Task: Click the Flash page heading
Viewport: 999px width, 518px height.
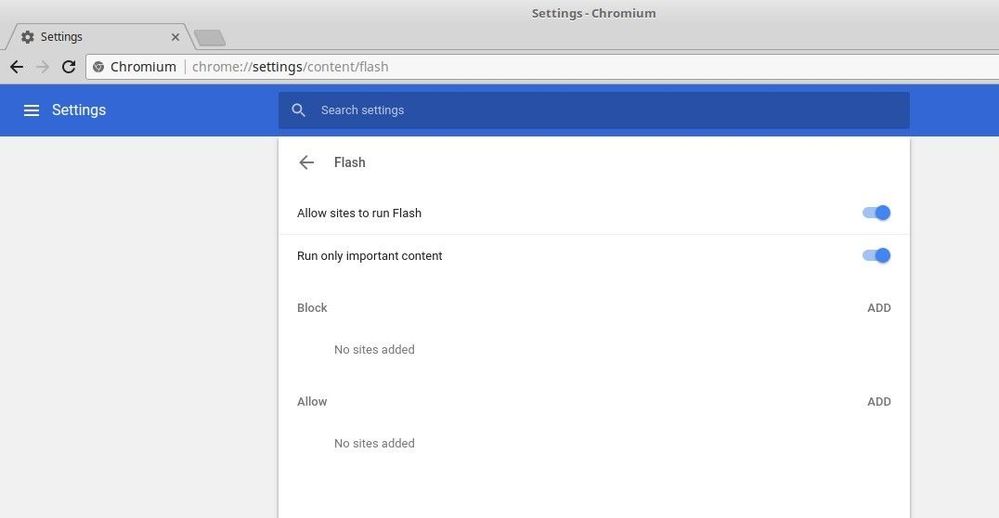Action: click(350, 162)
